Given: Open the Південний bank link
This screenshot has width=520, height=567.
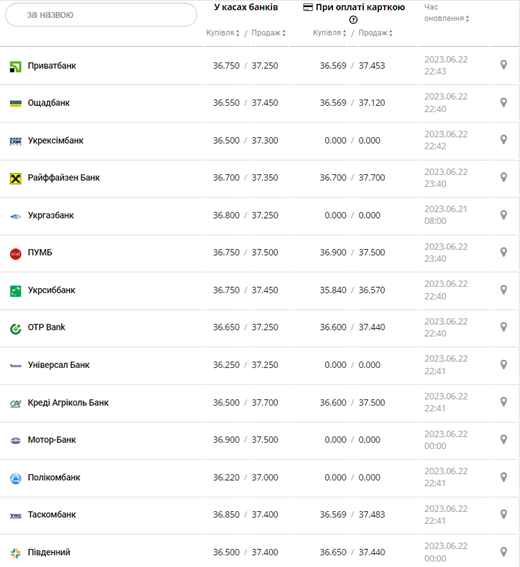Looking at the screenshot, I should 49,552.
